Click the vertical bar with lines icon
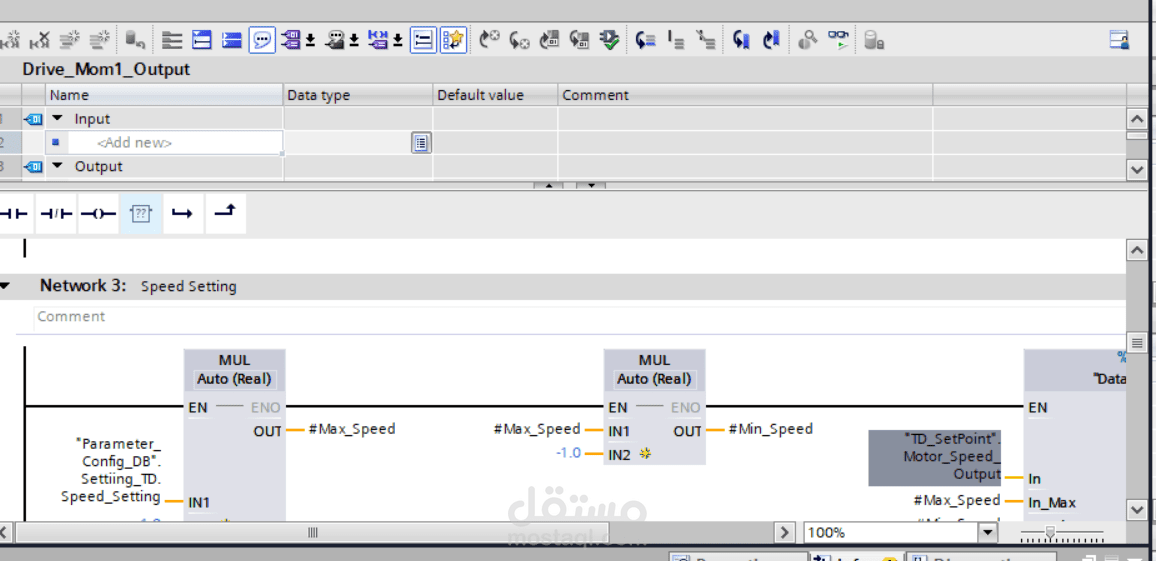The width and height of the screenshot is (1156, 561). (x=676, y=40)
